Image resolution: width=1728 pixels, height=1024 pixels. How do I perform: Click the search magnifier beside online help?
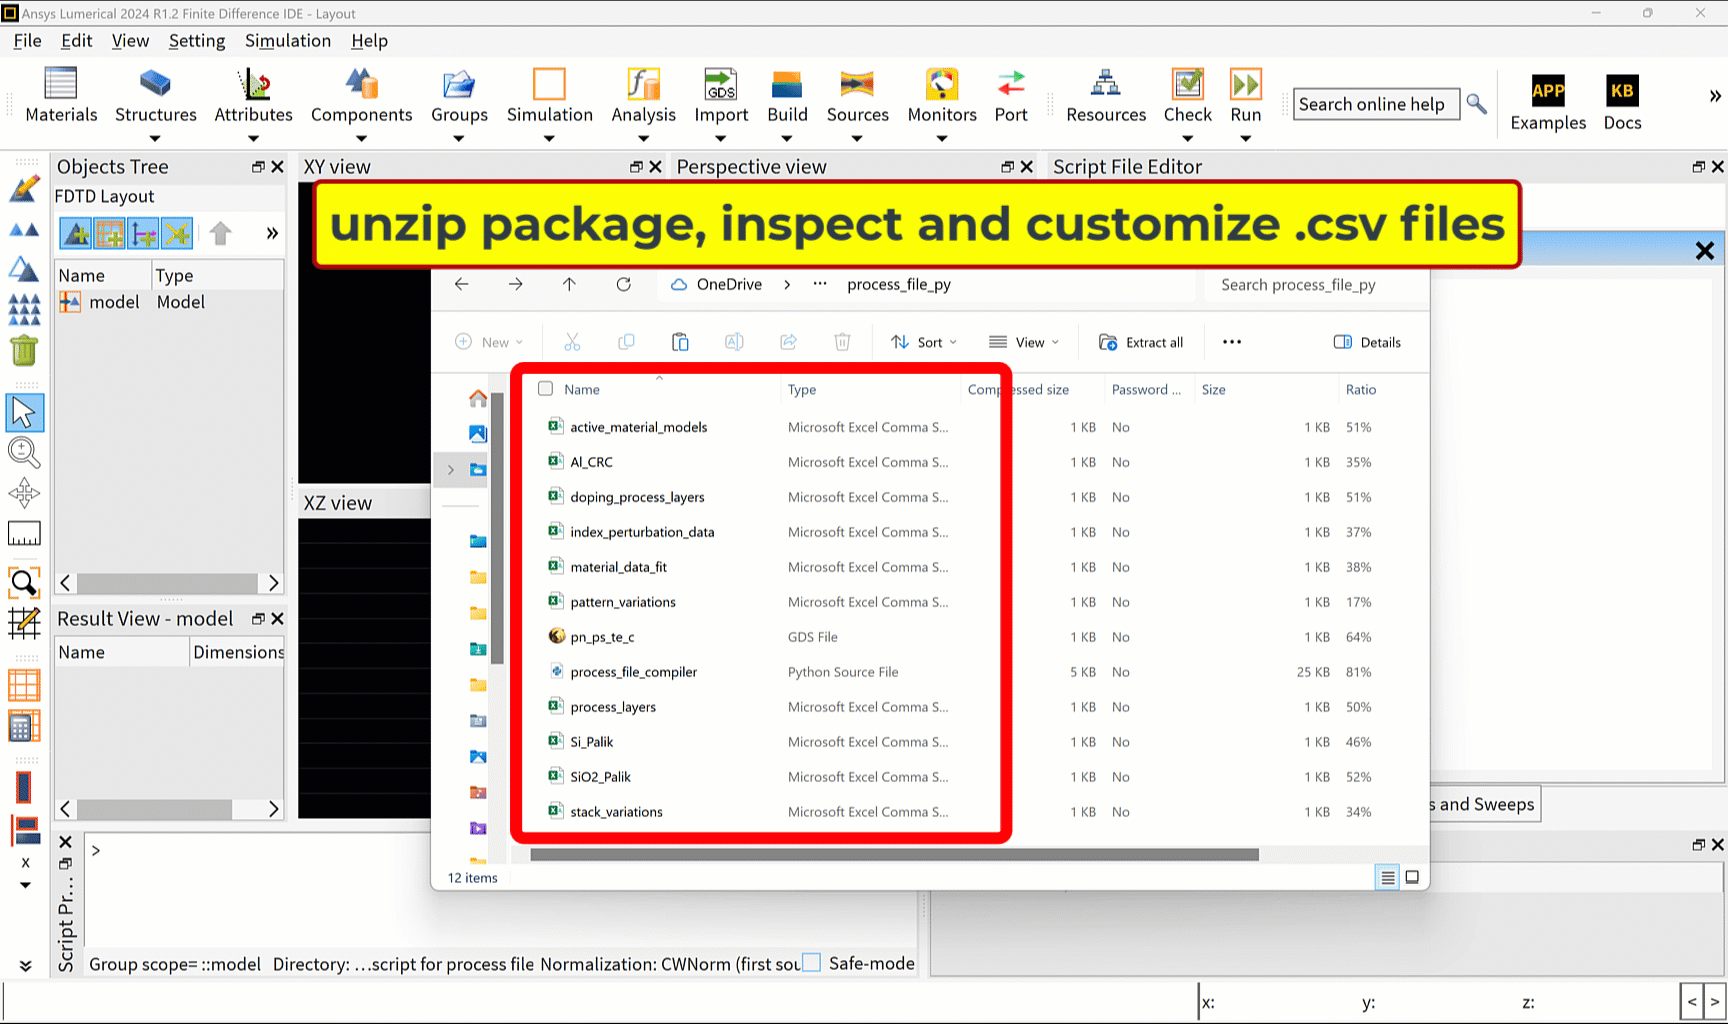(x=1476, y=103)
